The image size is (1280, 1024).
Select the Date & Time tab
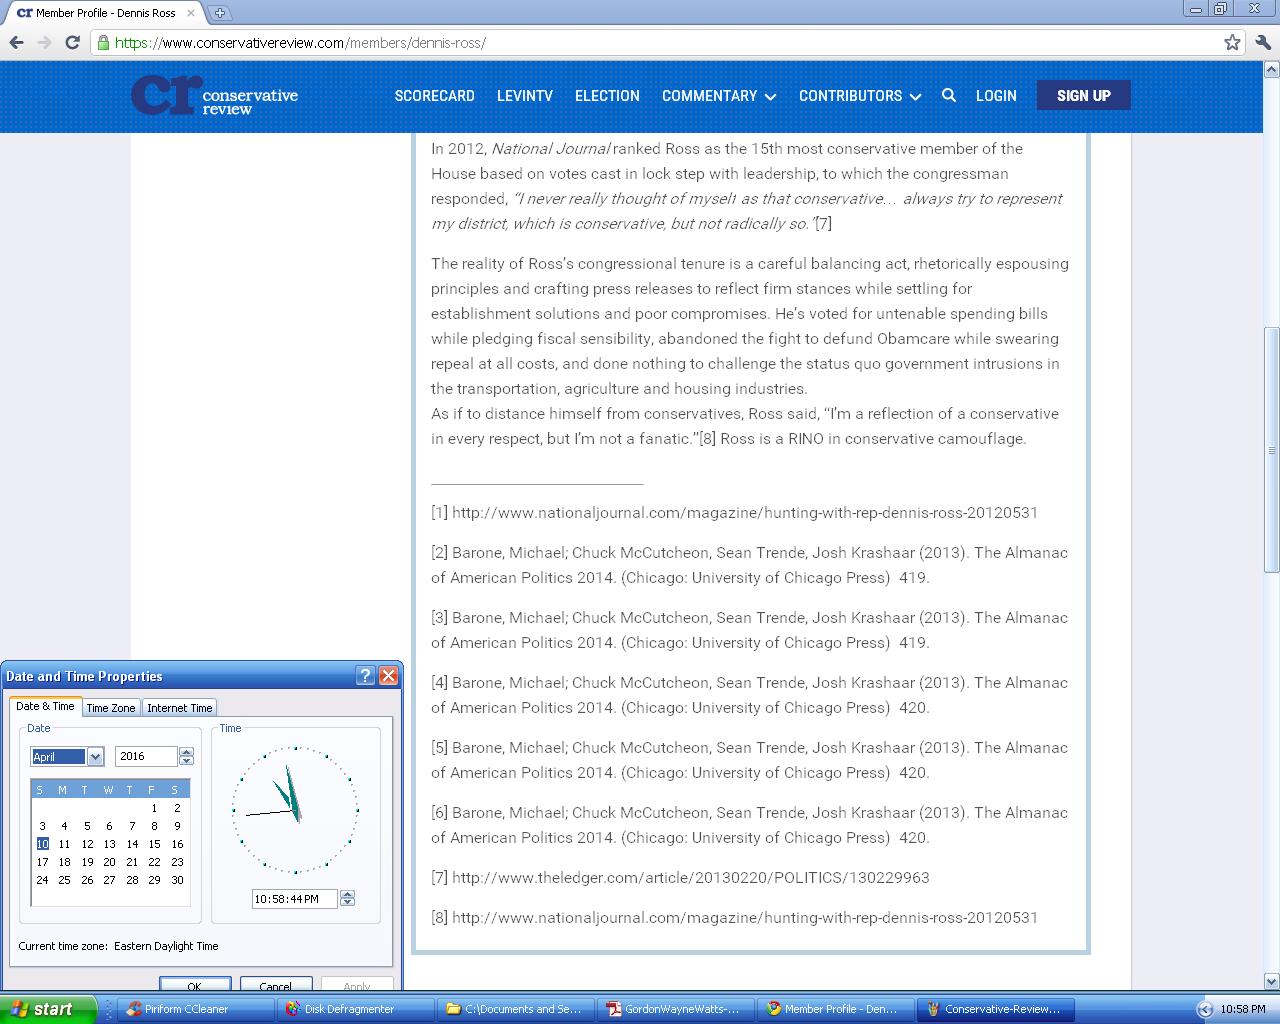[x=45, y=706]
